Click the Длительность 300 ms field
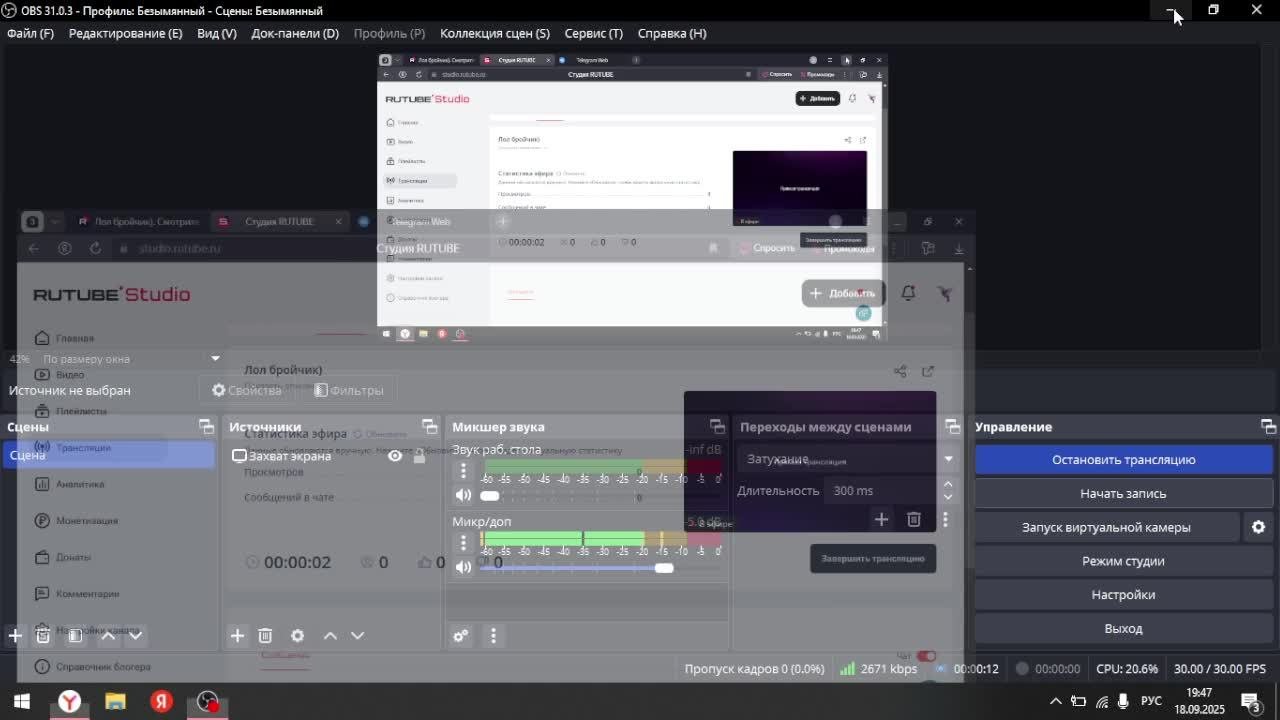The height and width of the screenshot is (720, 1280). point(882,491)
